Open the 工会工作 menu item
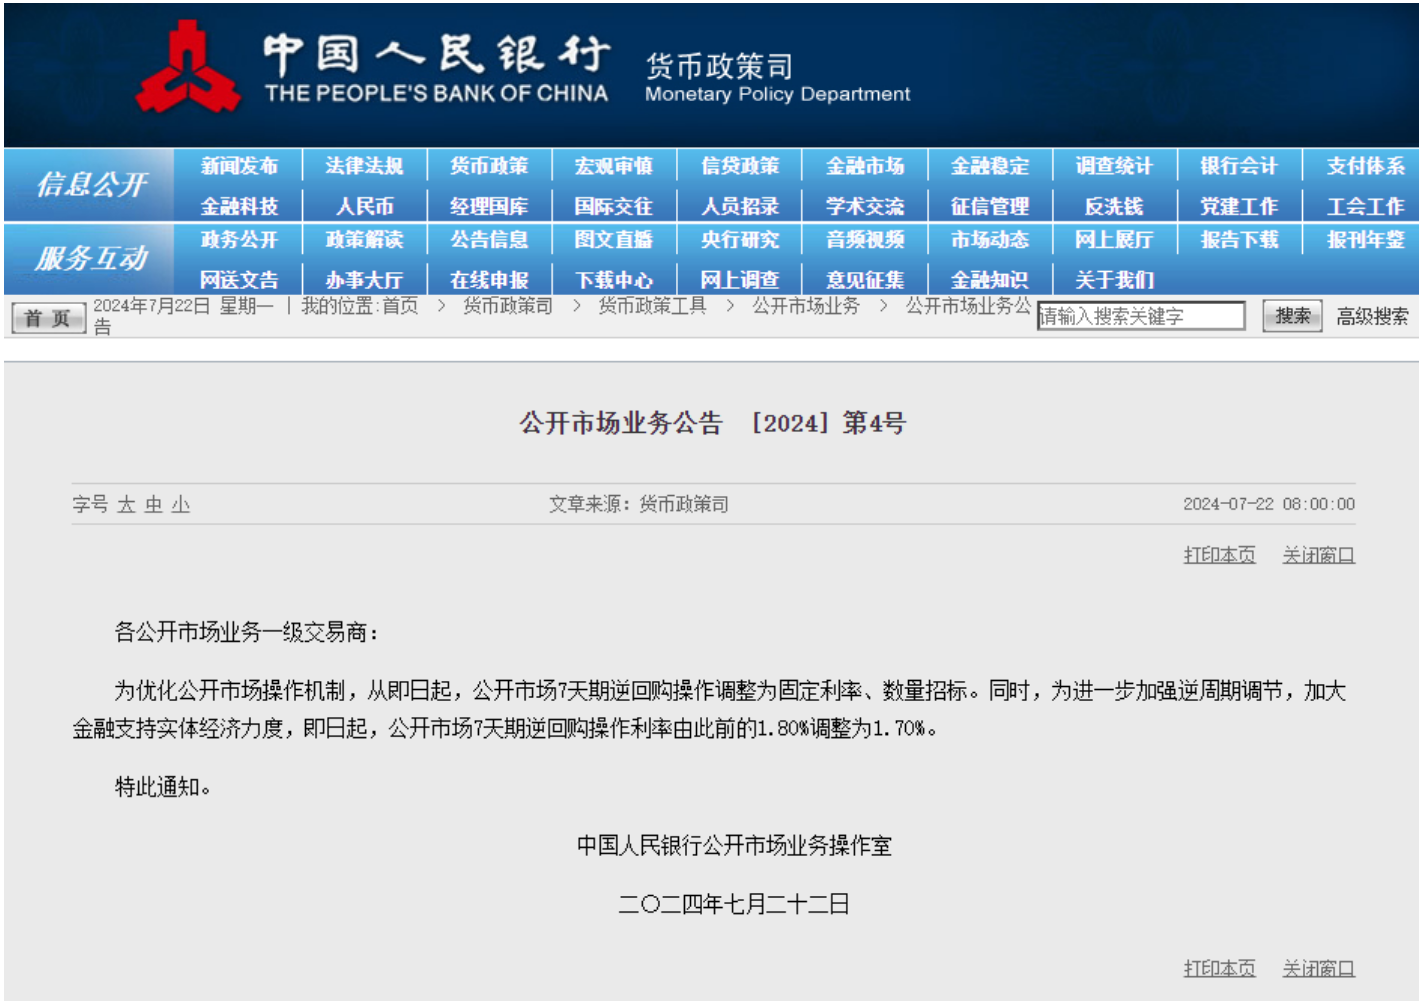This screenshot has height=1001, width=1420. tap(1366, 207)
